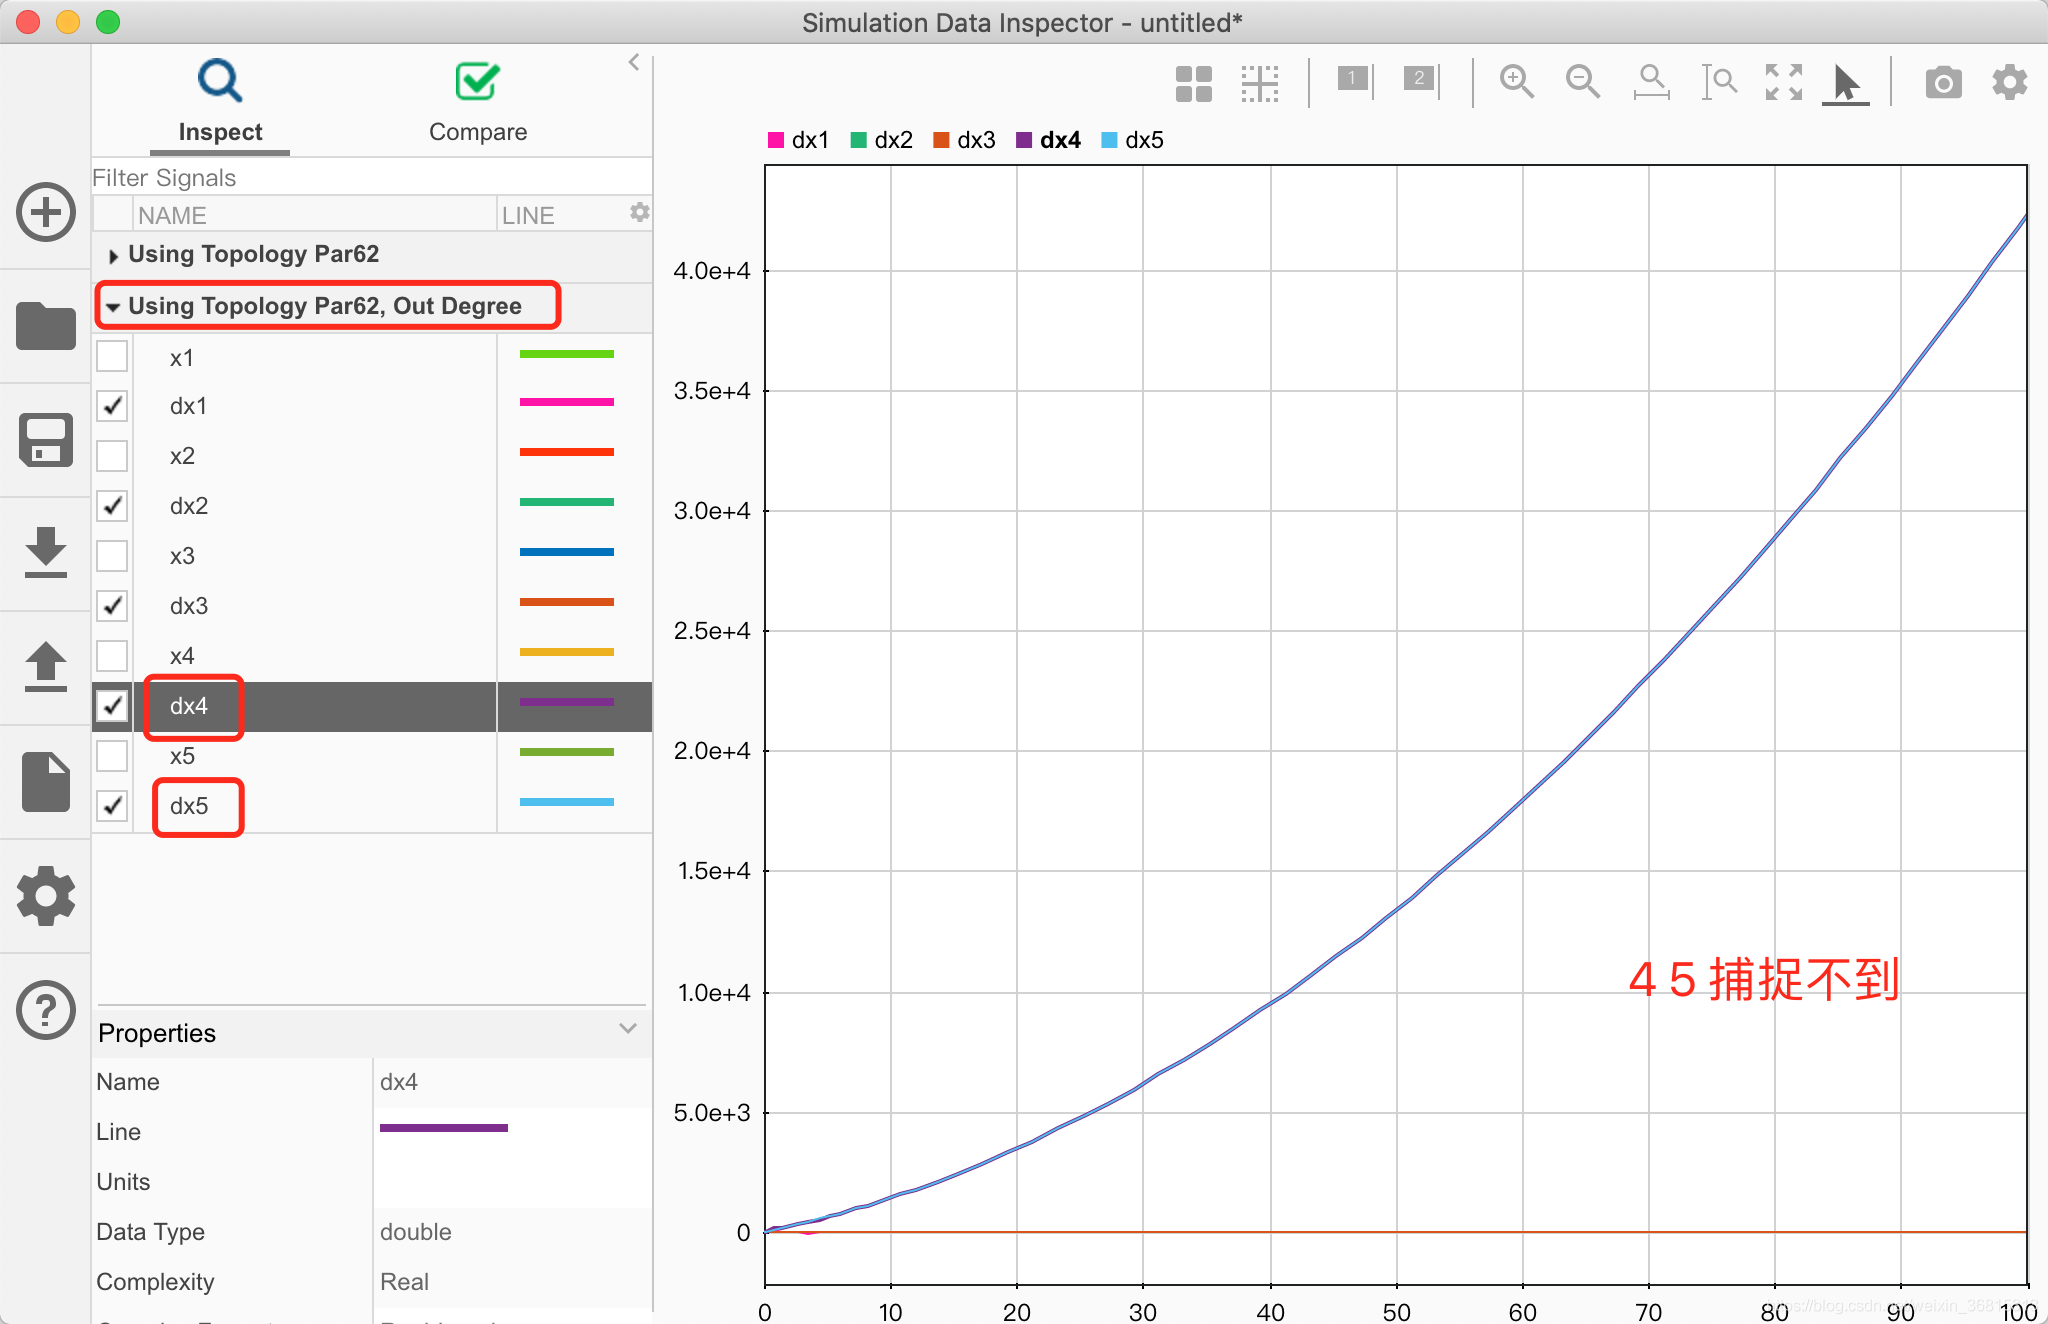The width and height of the screenshot is (2048, 1324).
Task: Expand the Using Topology Par62 run
Action: click(113, 256)
